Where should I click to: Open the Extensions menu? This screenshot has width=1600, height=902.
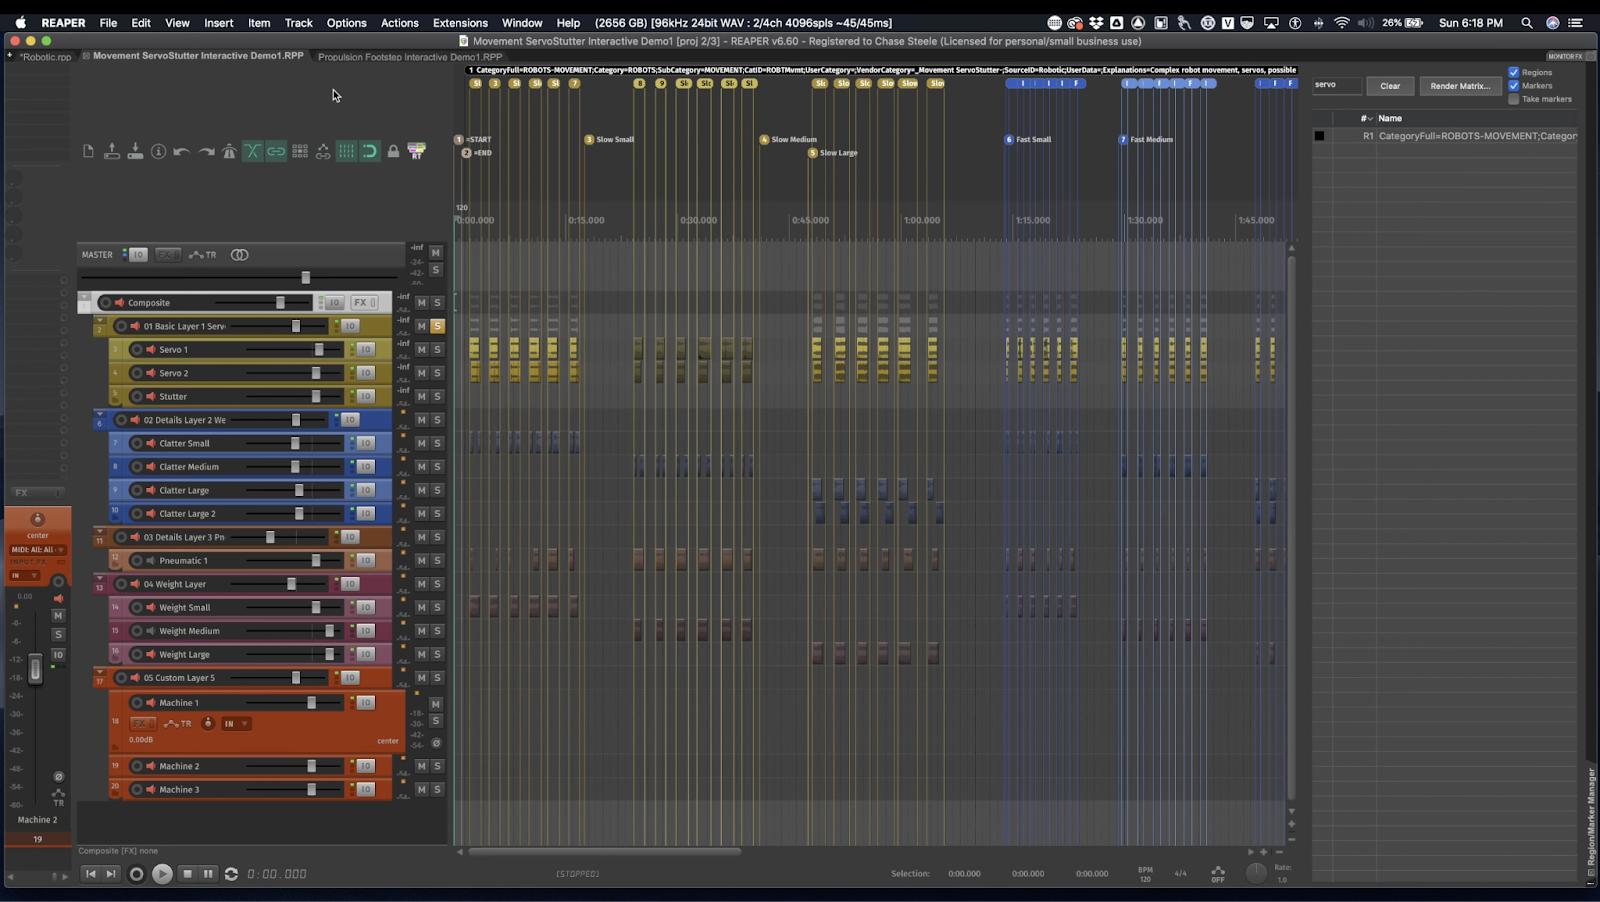point(460,22)
